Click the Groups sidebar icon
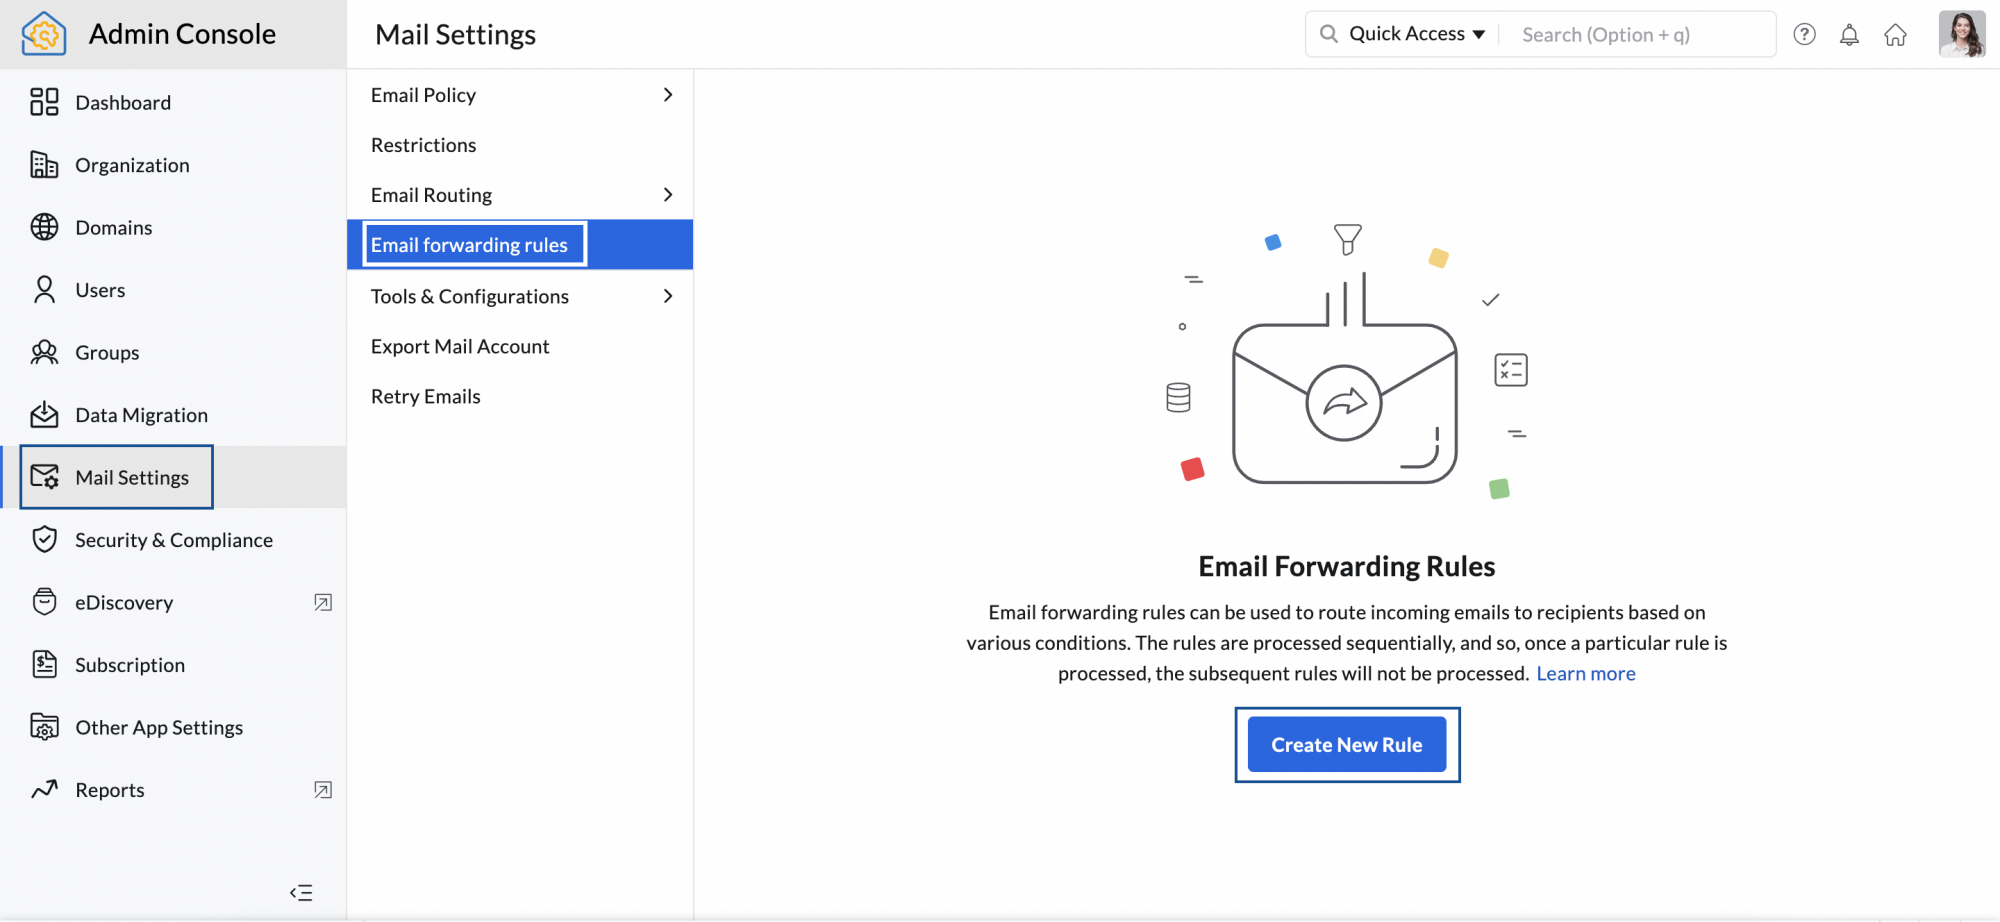 point(45,352)
